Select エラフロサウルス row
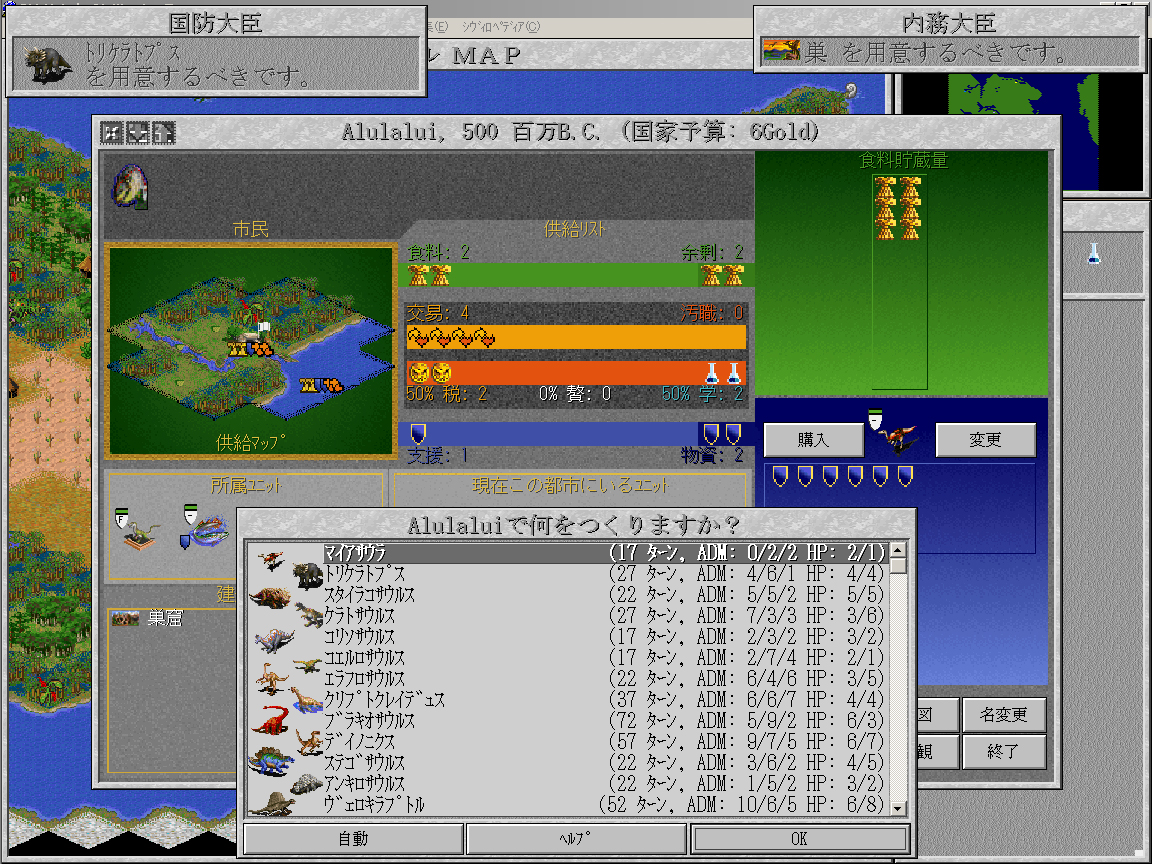This screenshot has width=1152, height=864. [604, 678]
